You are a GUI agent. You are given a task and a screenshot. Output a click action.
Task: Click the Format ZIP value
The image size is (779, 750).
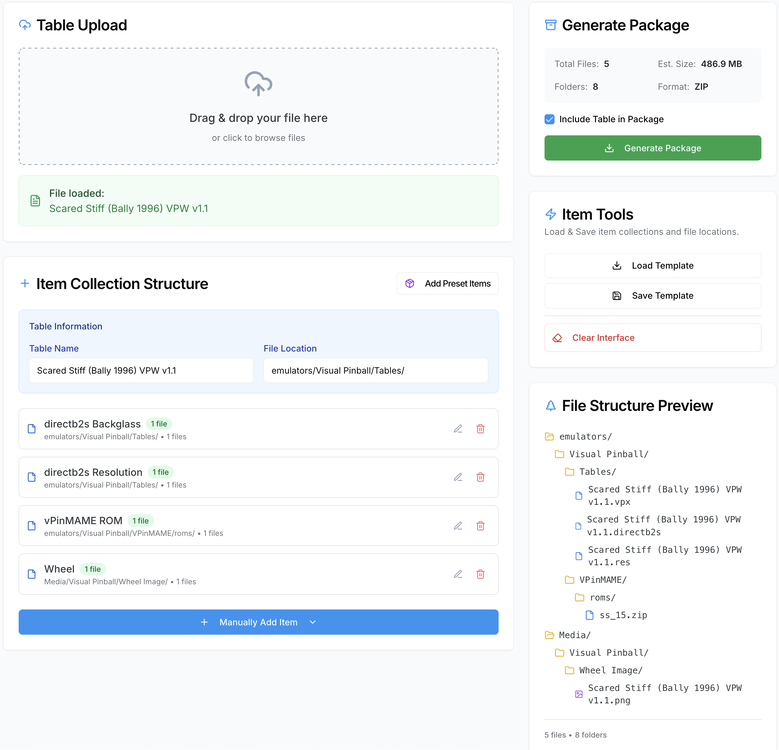pos(701,86)
